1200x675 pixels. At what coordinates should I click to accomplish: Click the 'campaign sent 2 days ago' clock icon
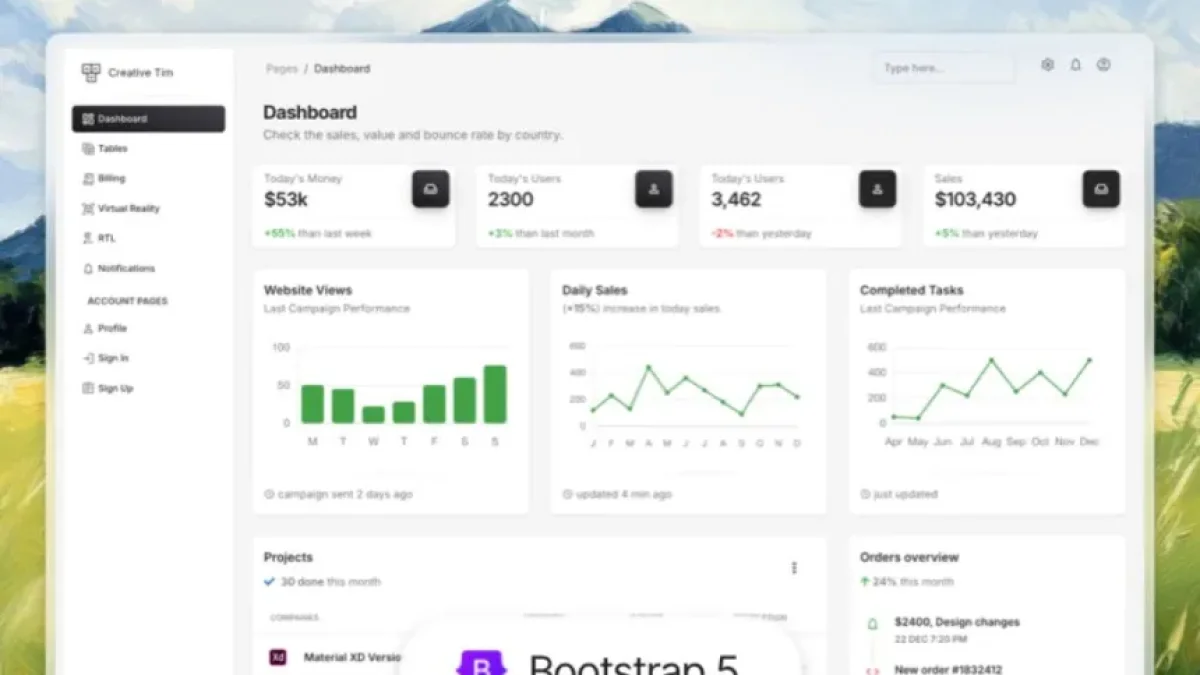click(269, 494)
